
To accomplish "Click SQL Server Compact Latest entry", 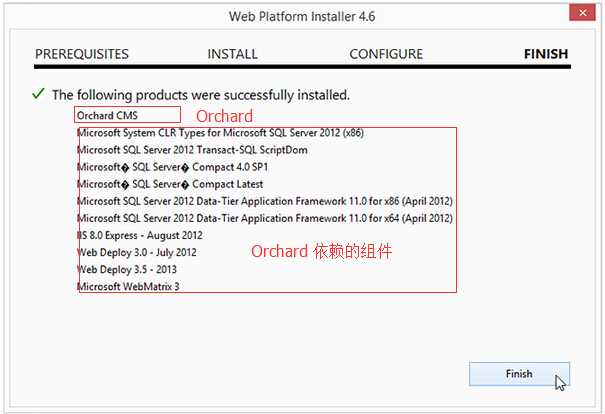I will 170,184.
